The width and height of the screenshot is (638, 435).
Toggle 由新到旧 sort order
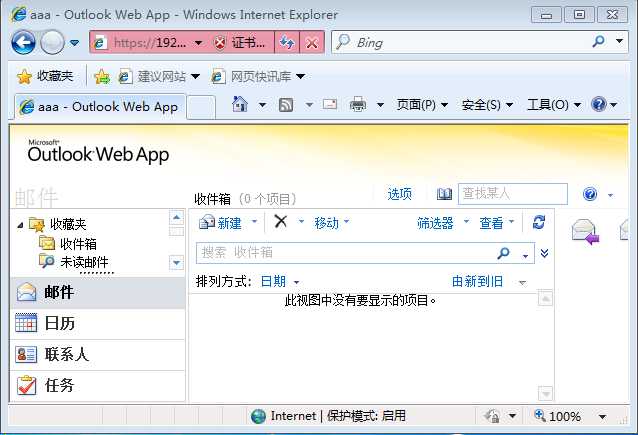tap(477, 281)
